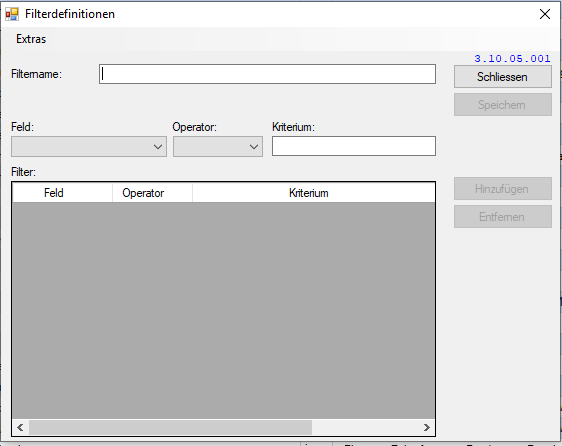Click the blue version number 3.10.05.001

[x=512, y=58]
